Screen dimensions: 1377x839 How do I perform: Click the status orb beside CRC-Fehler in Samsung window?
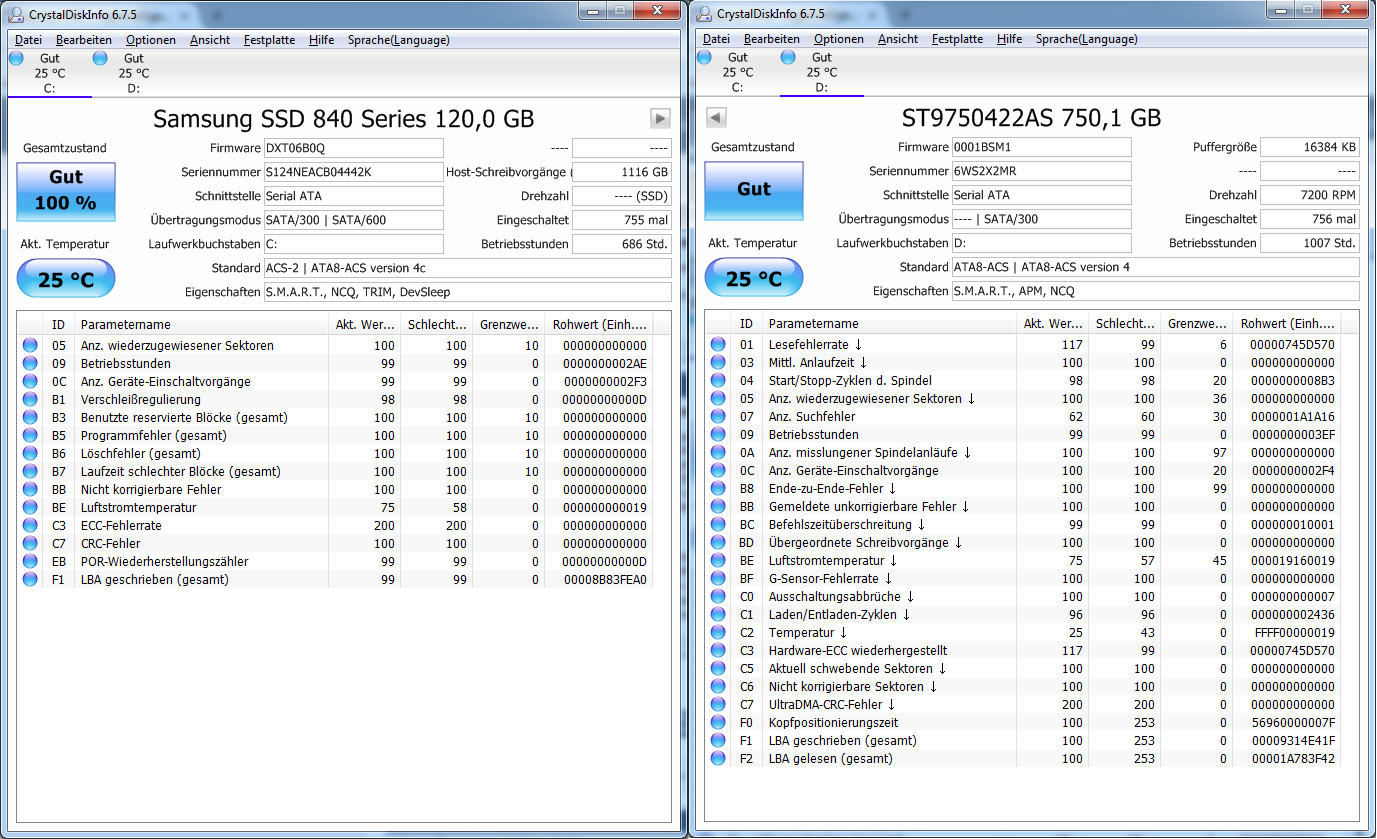(x=30, y=544)
